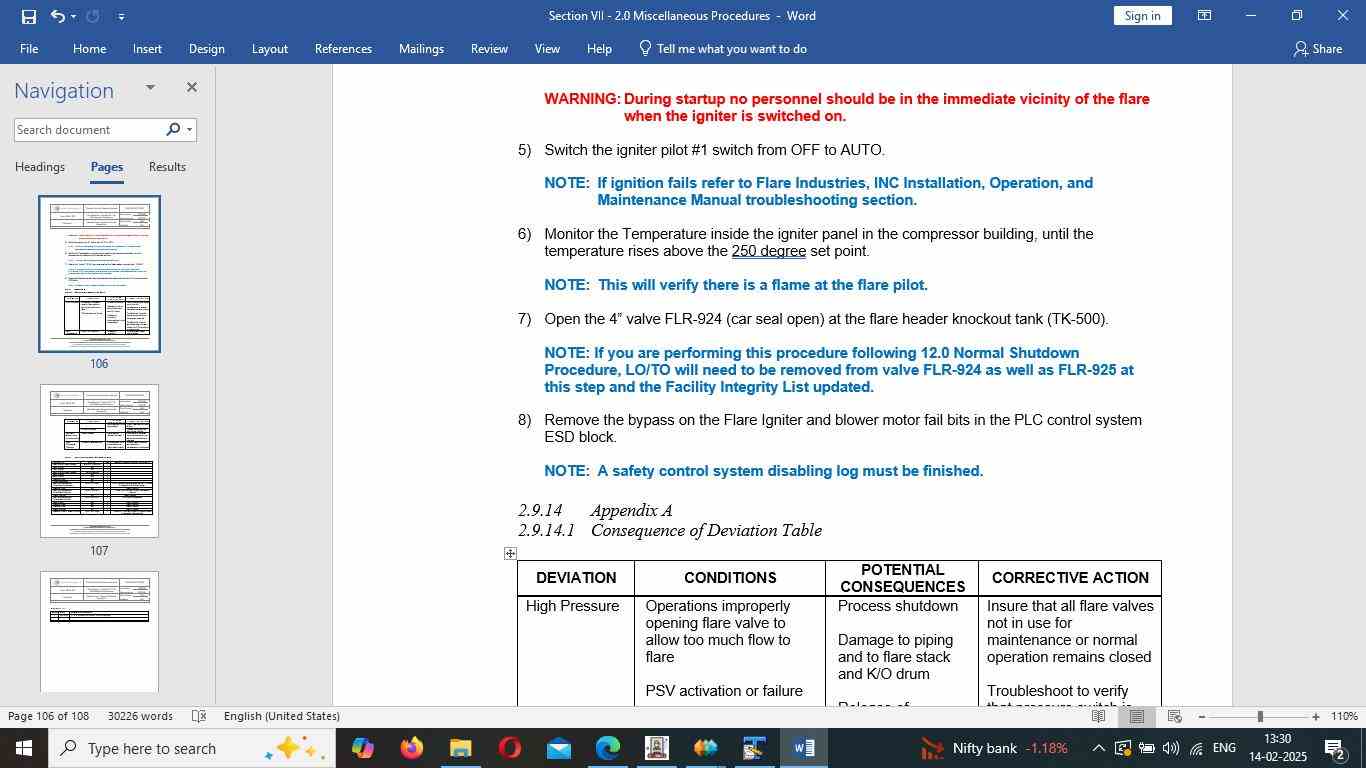1366x768 pixels.
Task: Expand Customize Quick Access Toolbar dropdown
Action: coord(121,16)
